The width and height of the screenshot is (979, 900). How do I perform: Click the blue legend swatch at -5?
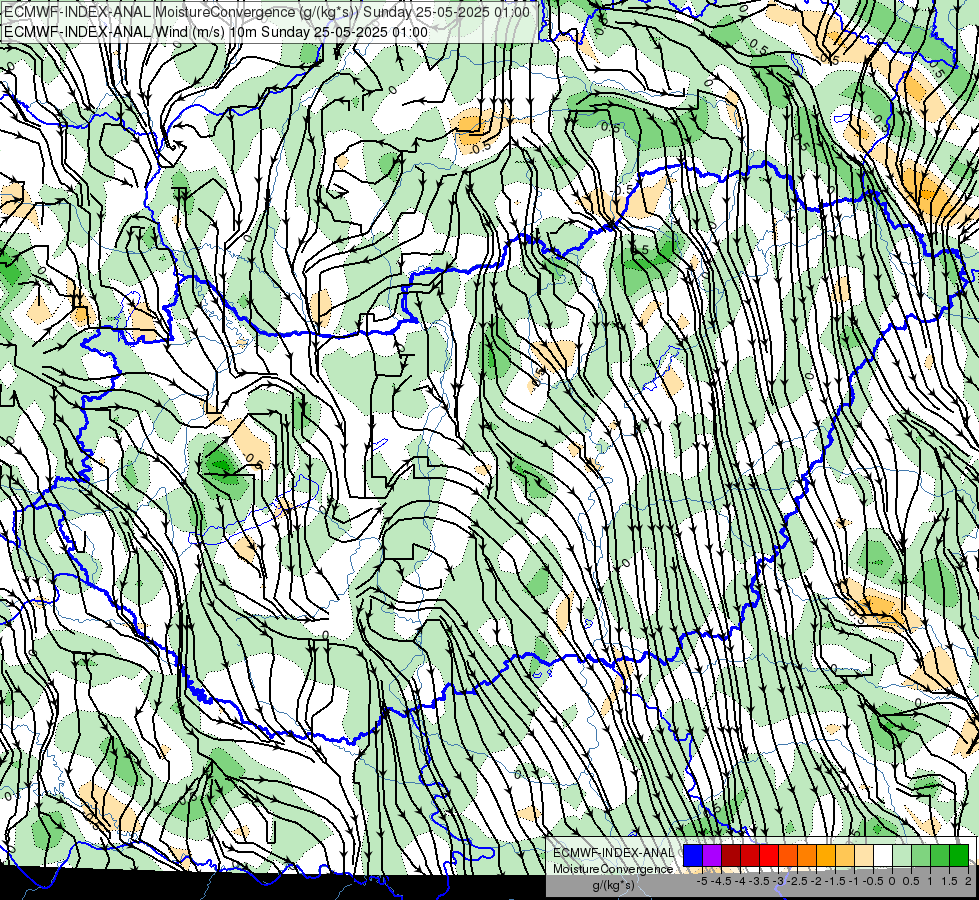693,855
